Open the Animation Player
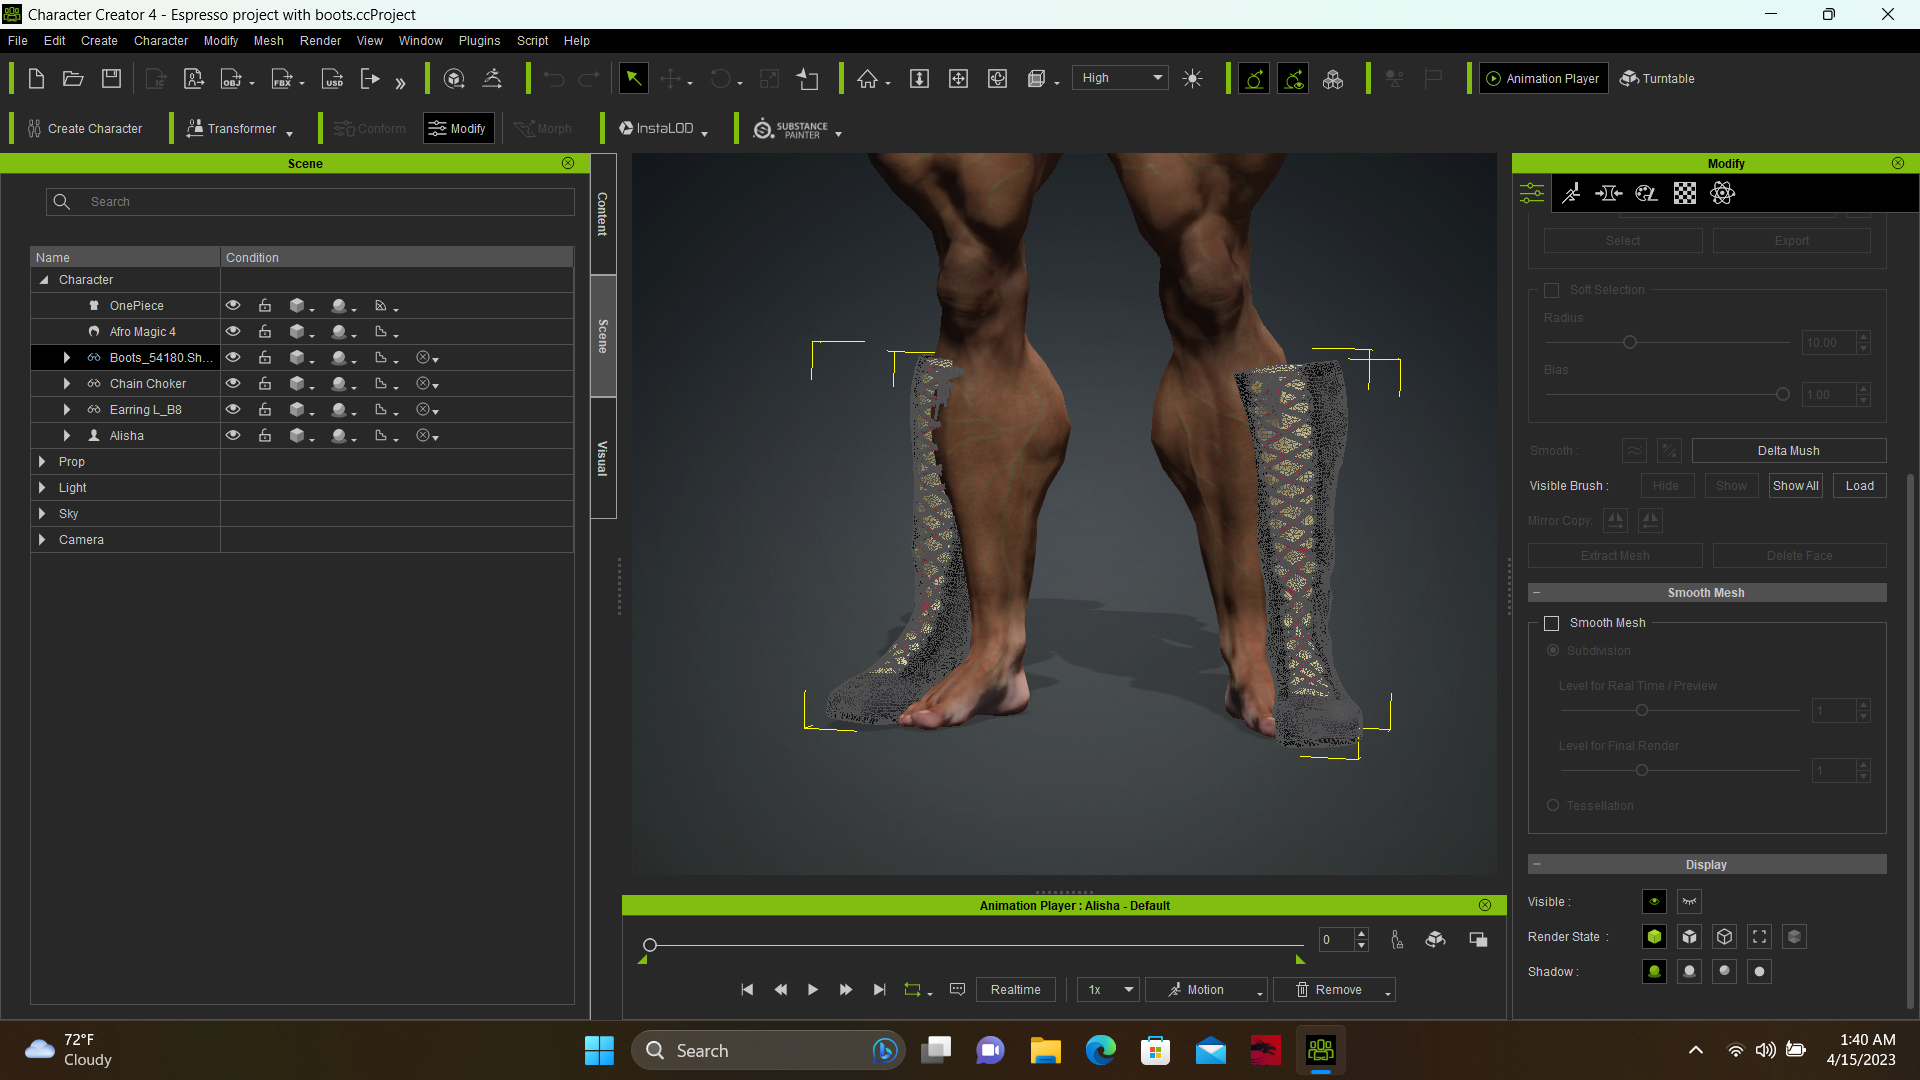 pyautogui.click(x=1543, y=79)
